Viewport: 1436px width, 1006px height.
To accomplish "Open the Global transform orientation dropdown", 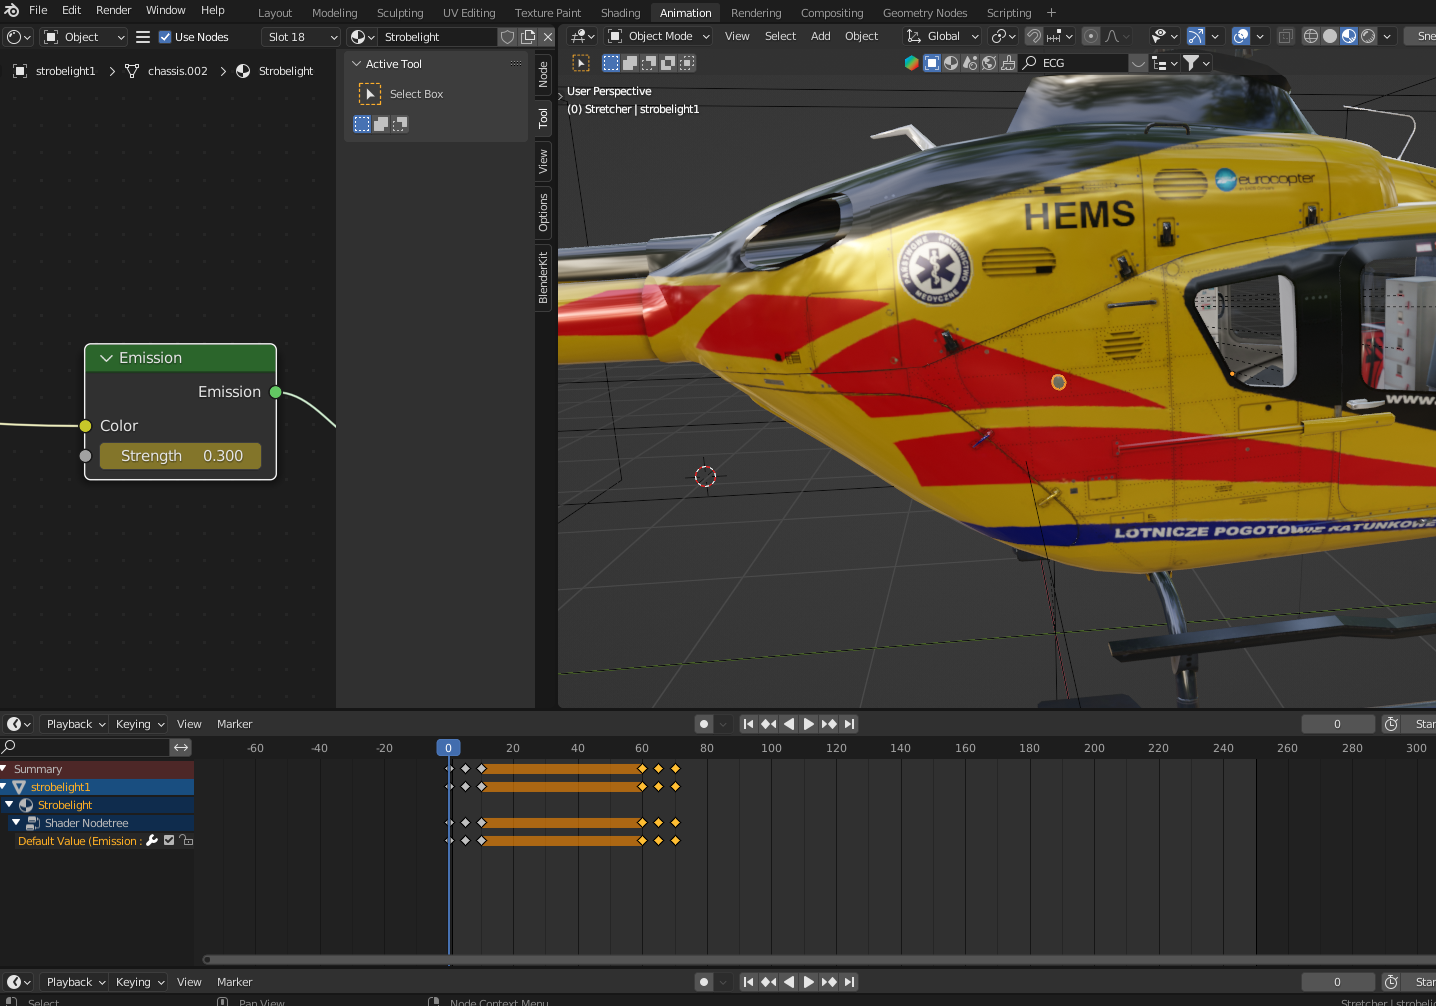I will 942,36.
